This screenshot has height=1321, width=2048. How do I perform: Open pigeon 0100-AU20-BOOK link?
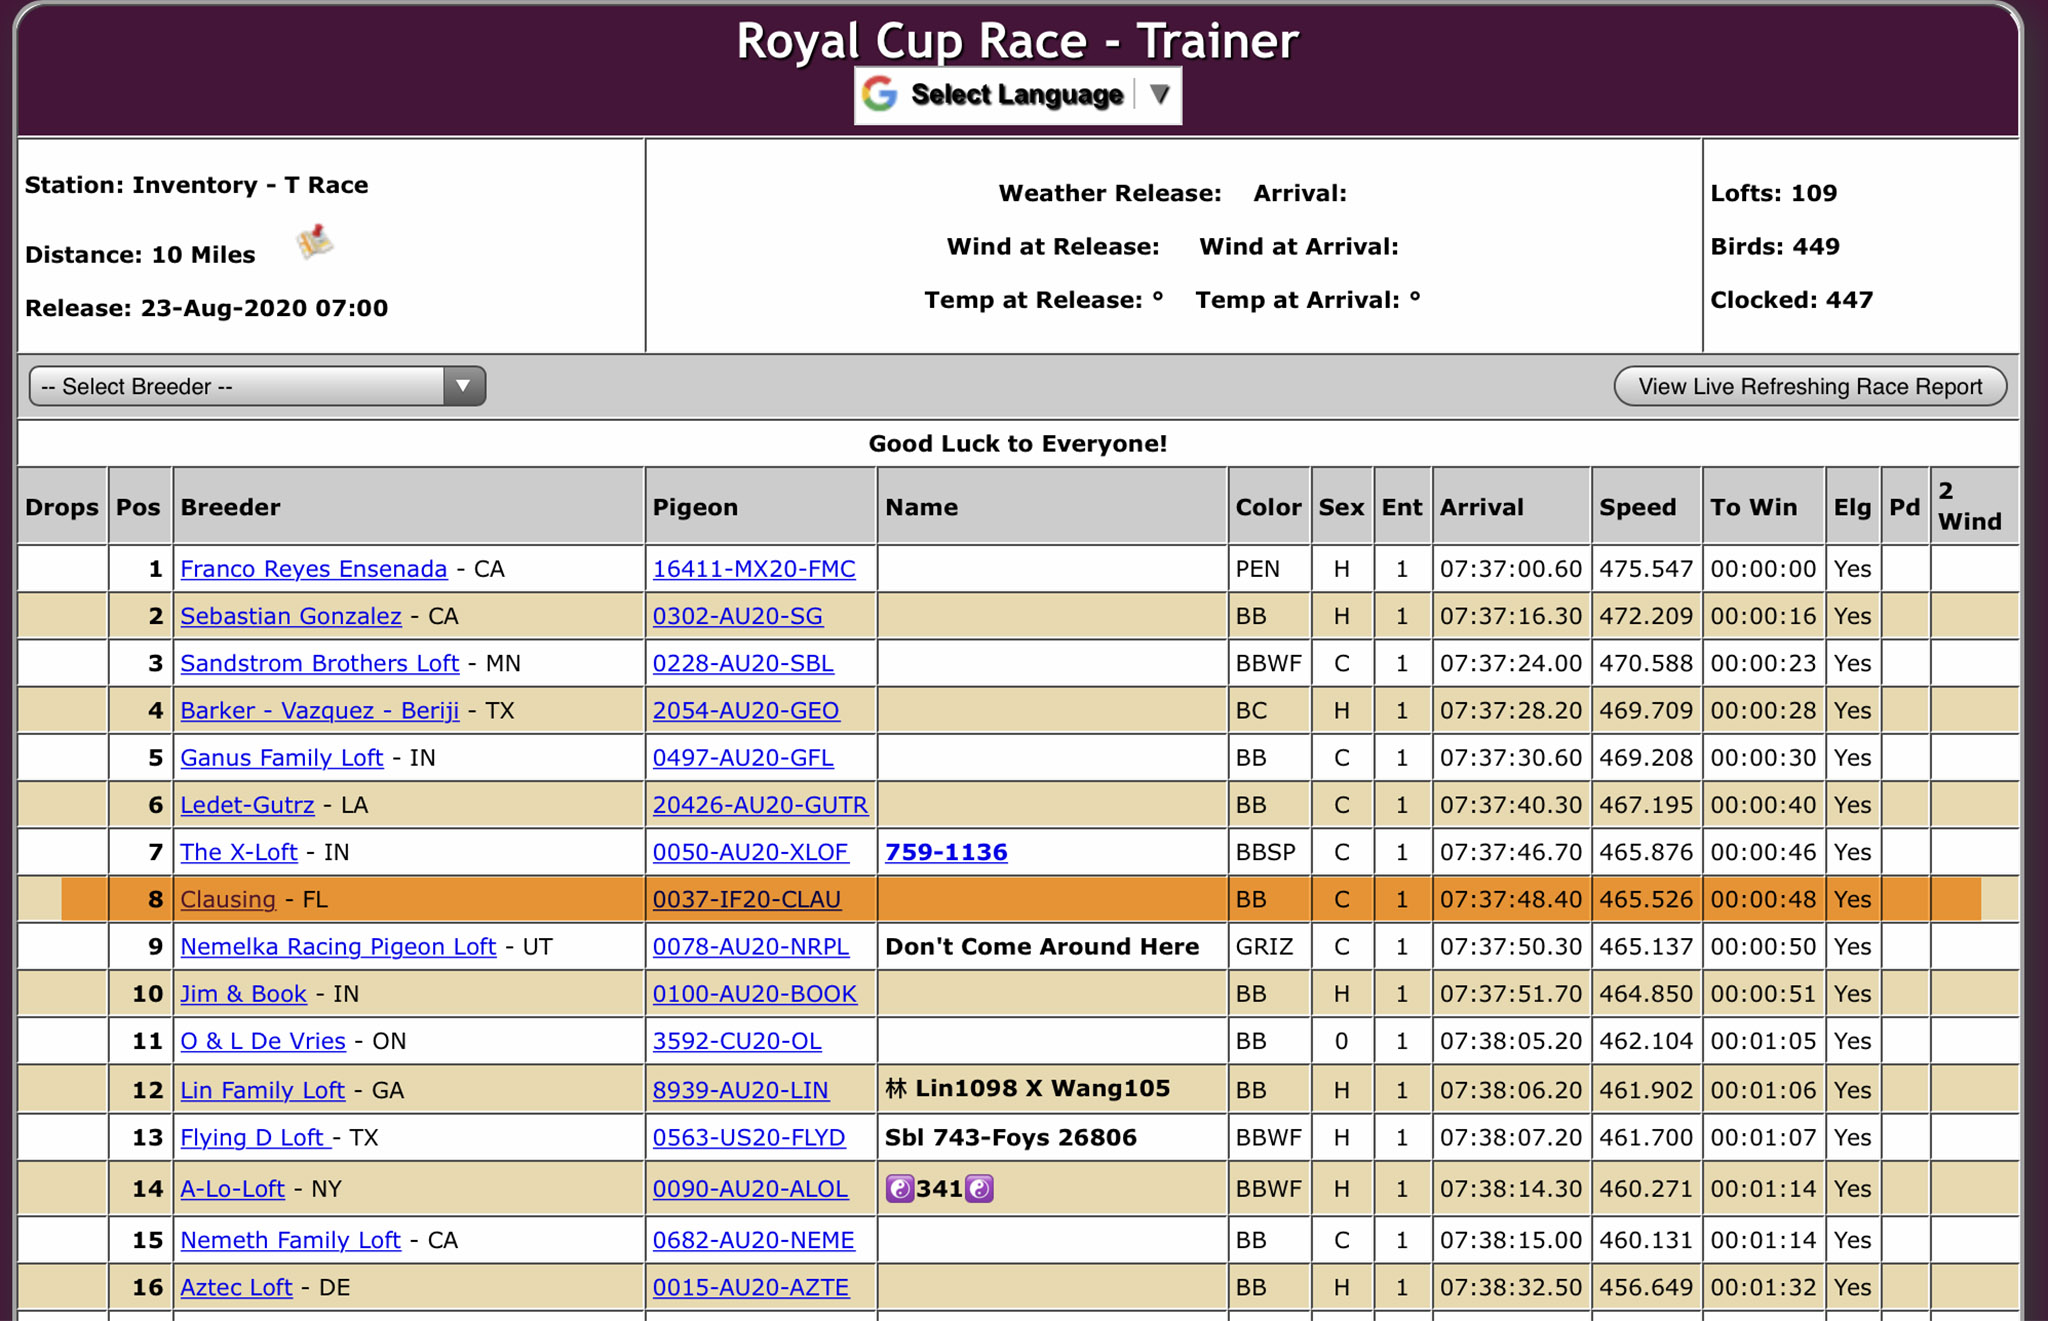[x=754, y=993]
